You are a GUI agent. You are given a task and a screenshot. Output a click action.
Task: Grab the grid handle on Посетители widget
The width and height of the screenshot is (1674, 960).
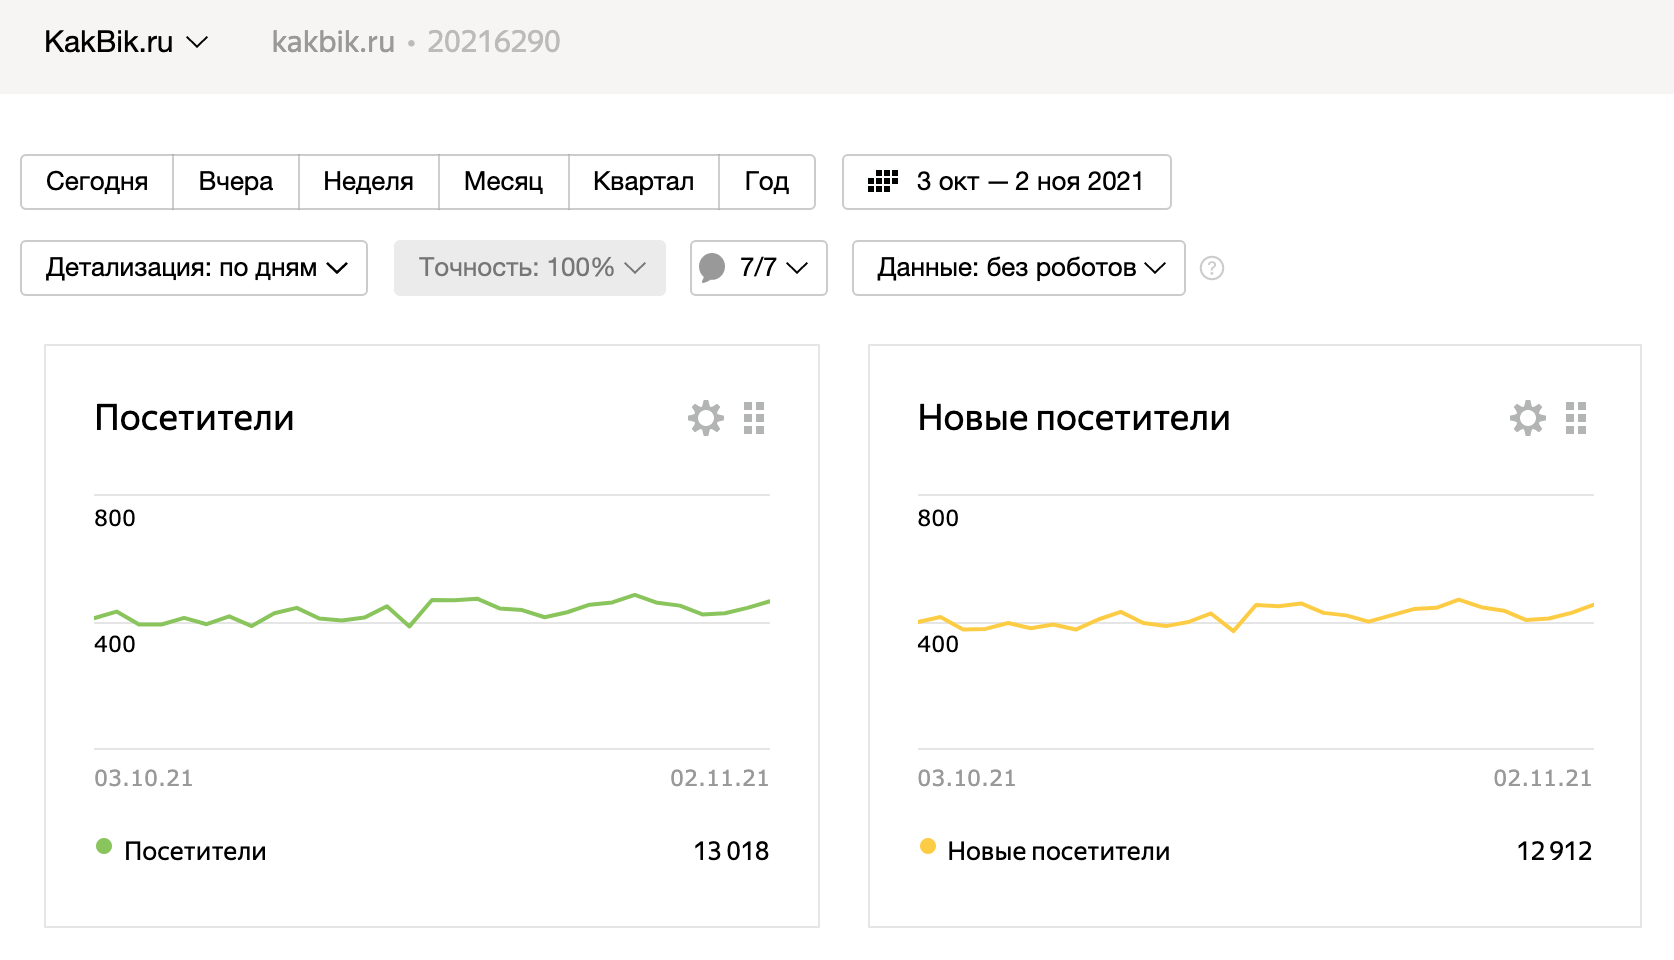754,418
